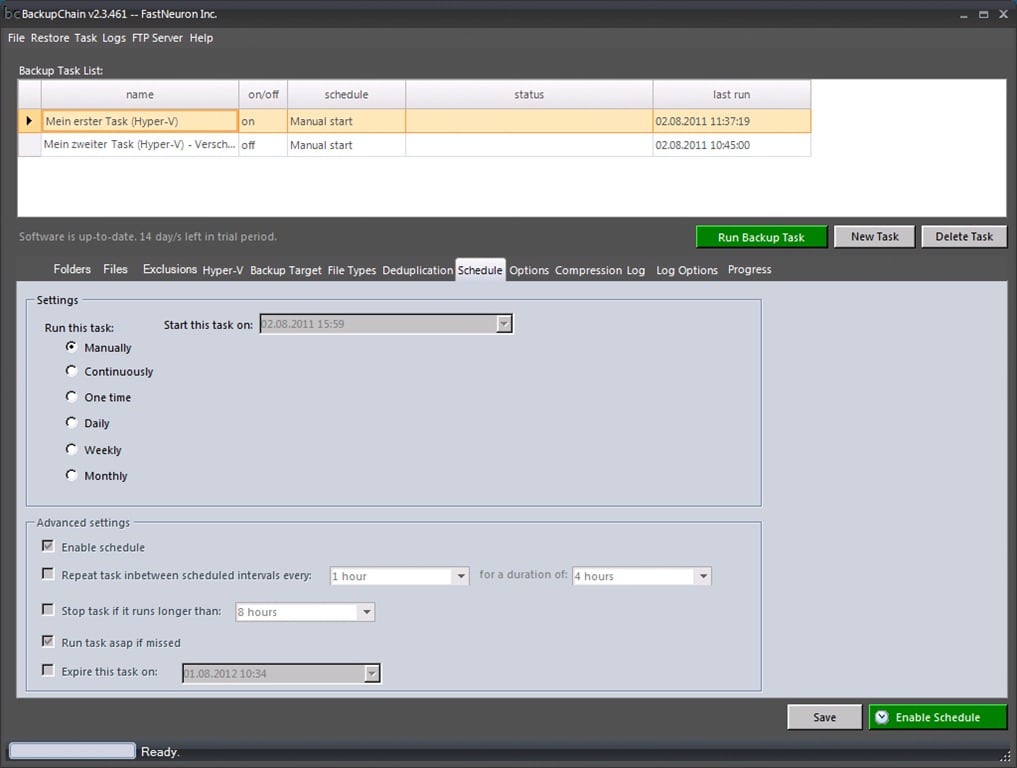The height and width of the screenshot is (768, 1017).
Task: Click the last run column header
Action: 732,94
